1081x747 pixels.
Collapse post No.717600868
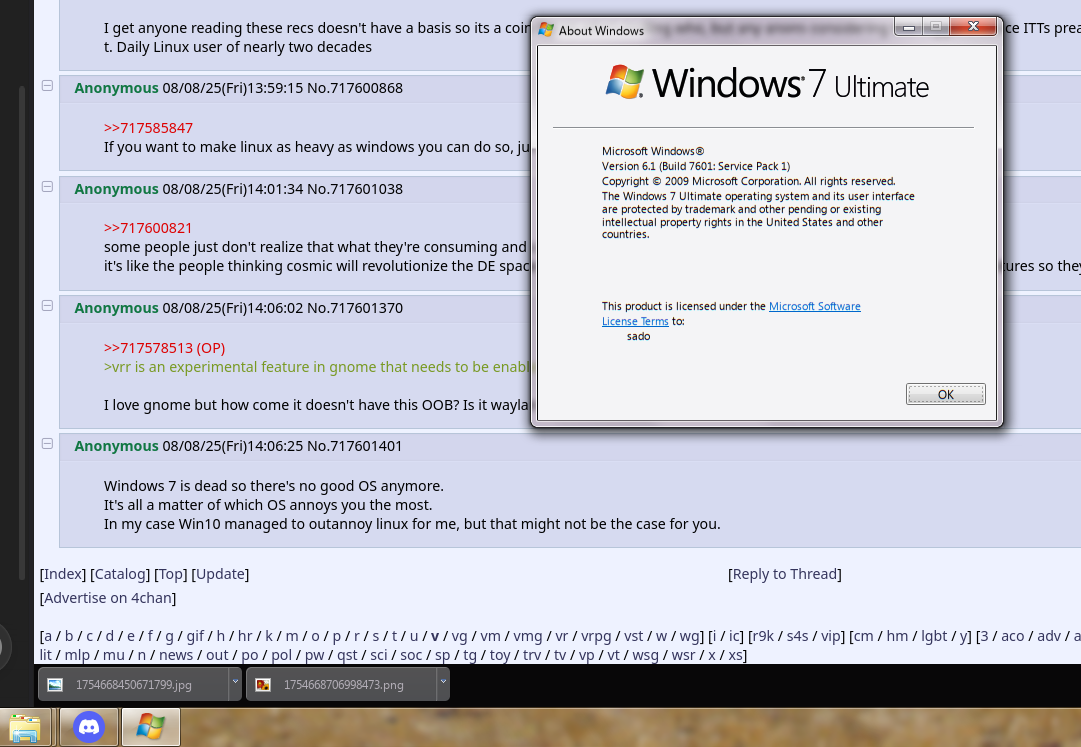click(x=47, y=85)
